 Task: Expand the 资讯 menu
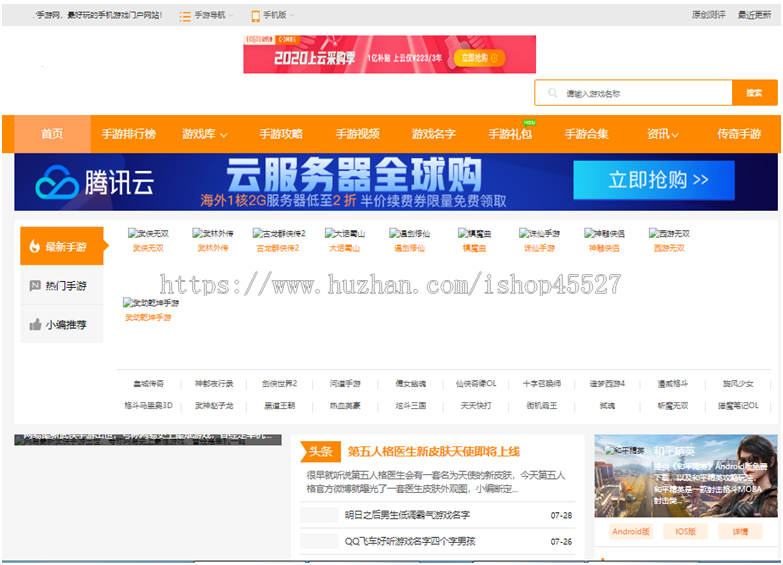point(663,134)
